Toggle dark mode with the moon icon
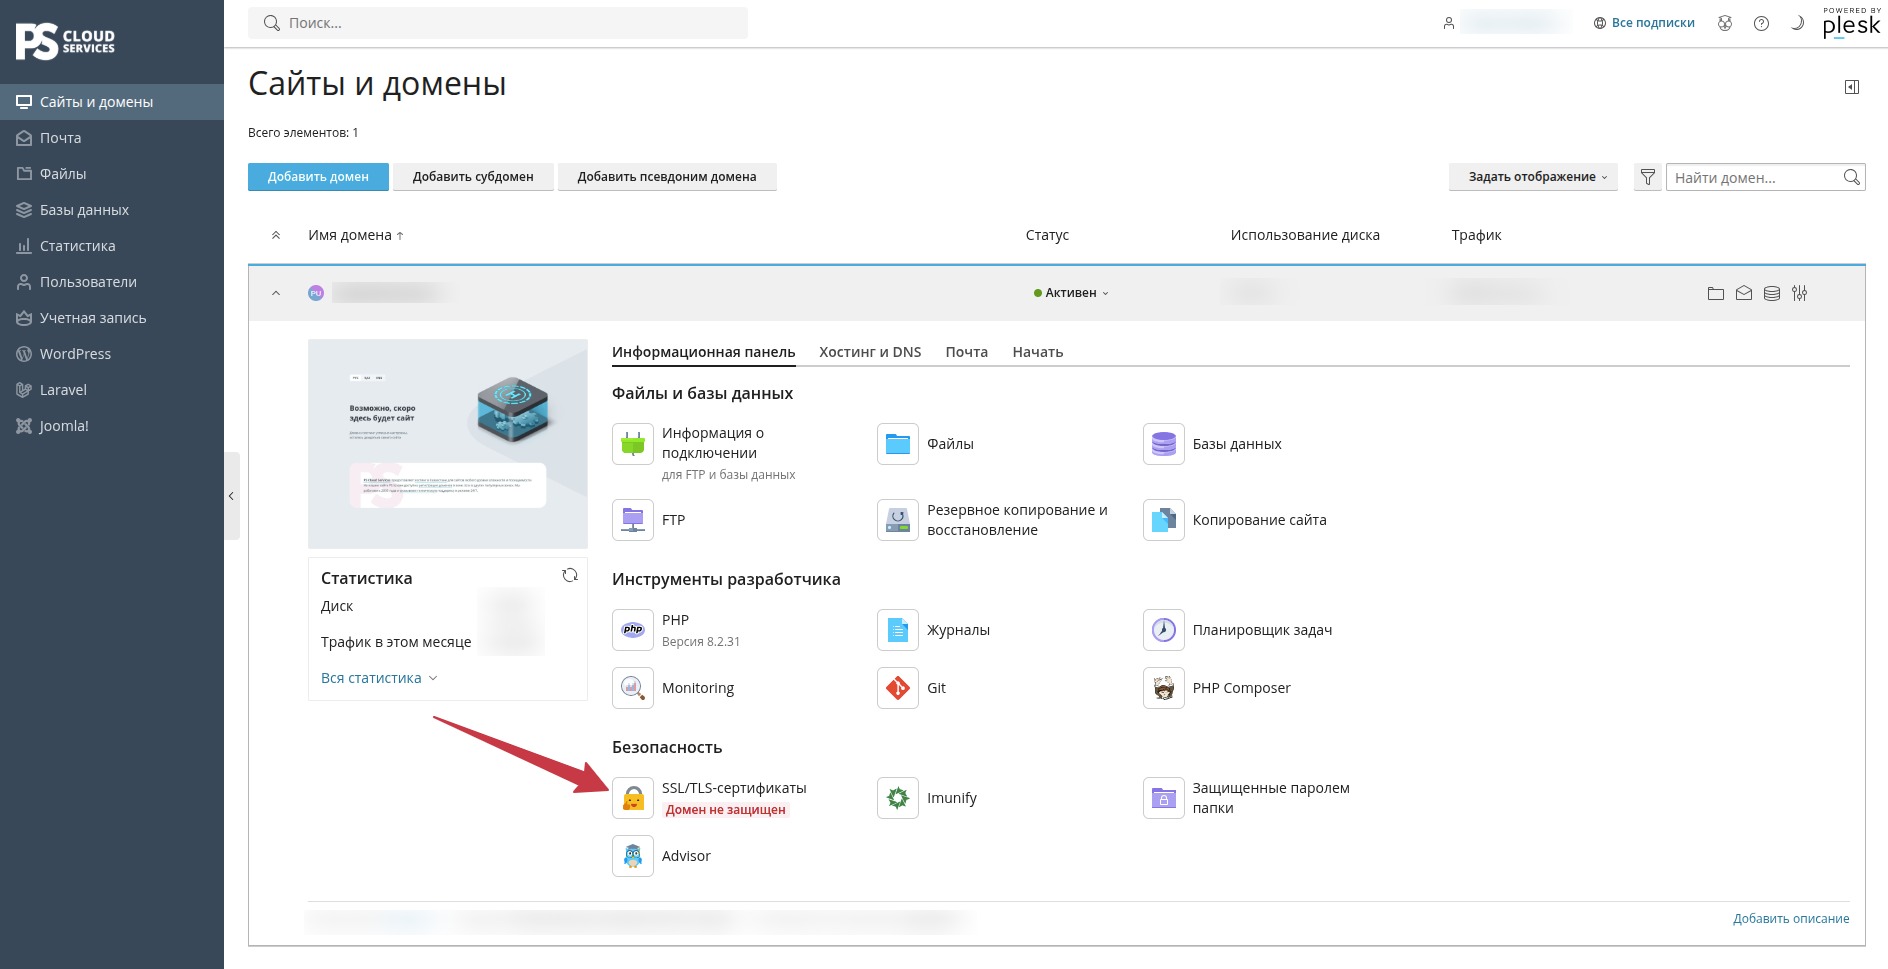This screenshot has height=969, width=1888. (1797, 23)
